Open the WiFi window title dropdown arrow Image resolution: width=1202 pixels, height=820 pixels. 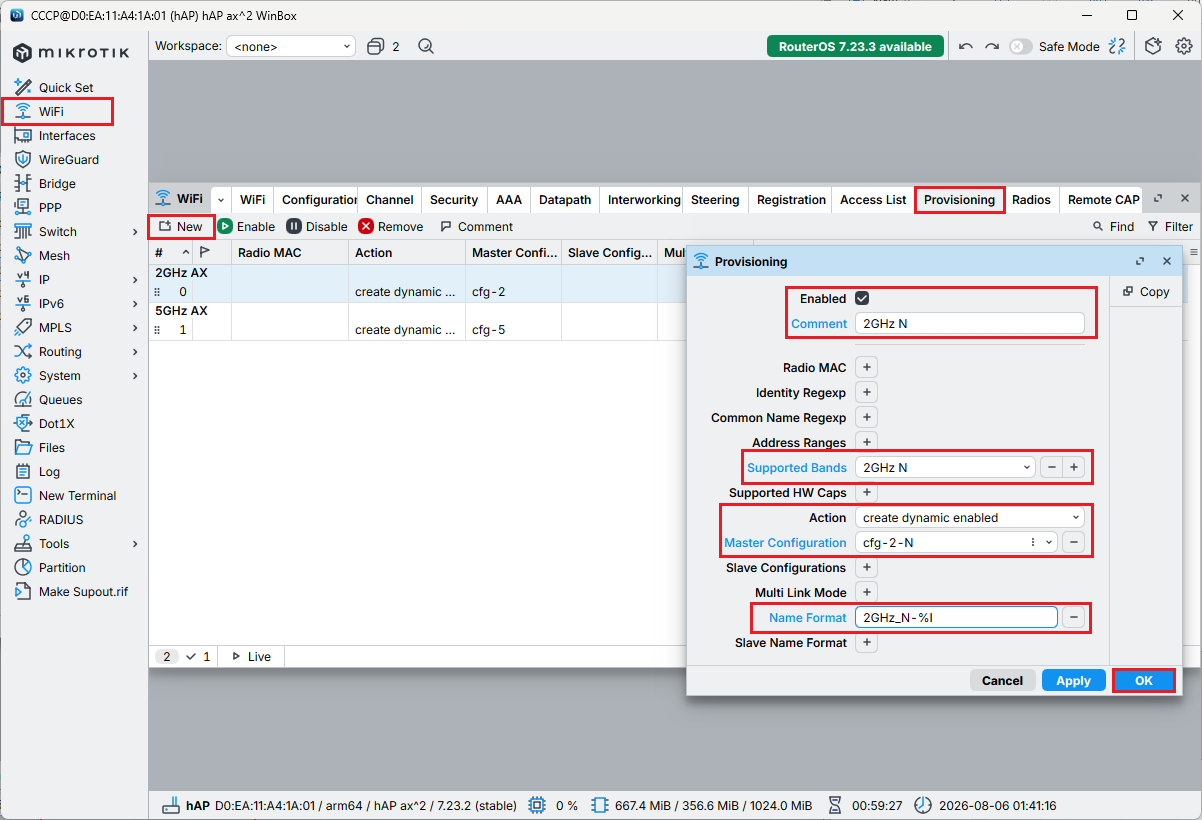(221, 200)
